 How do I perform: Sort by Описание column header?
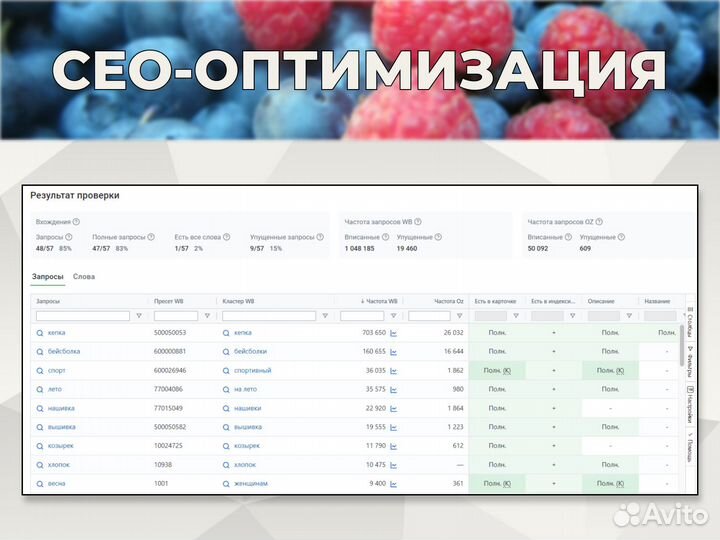click(601, 301)
